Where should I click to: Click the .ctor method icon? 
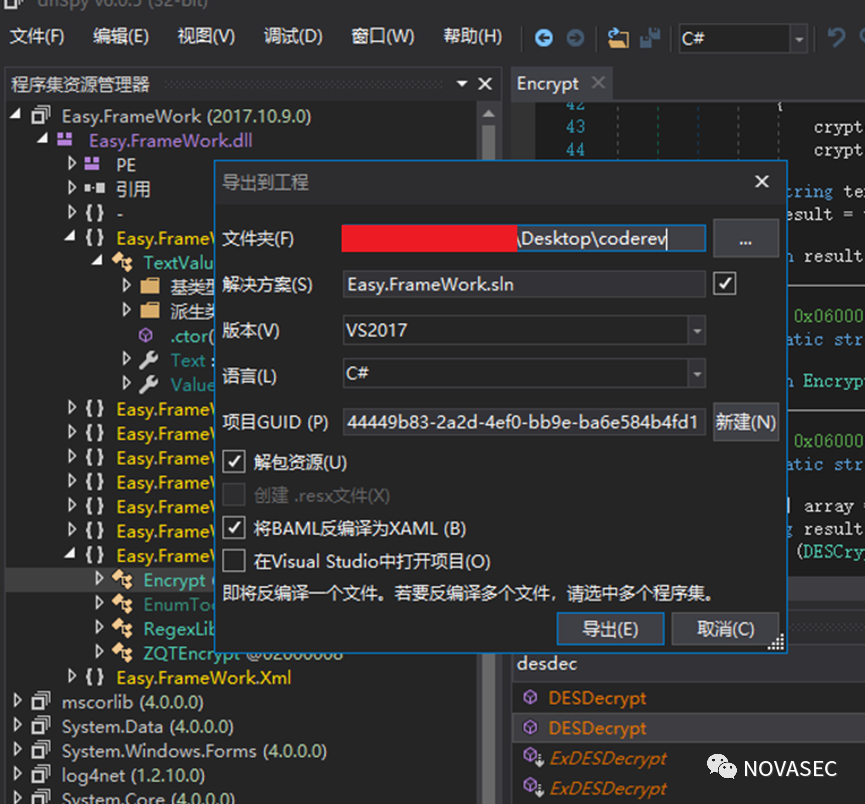tap(146, 336)
